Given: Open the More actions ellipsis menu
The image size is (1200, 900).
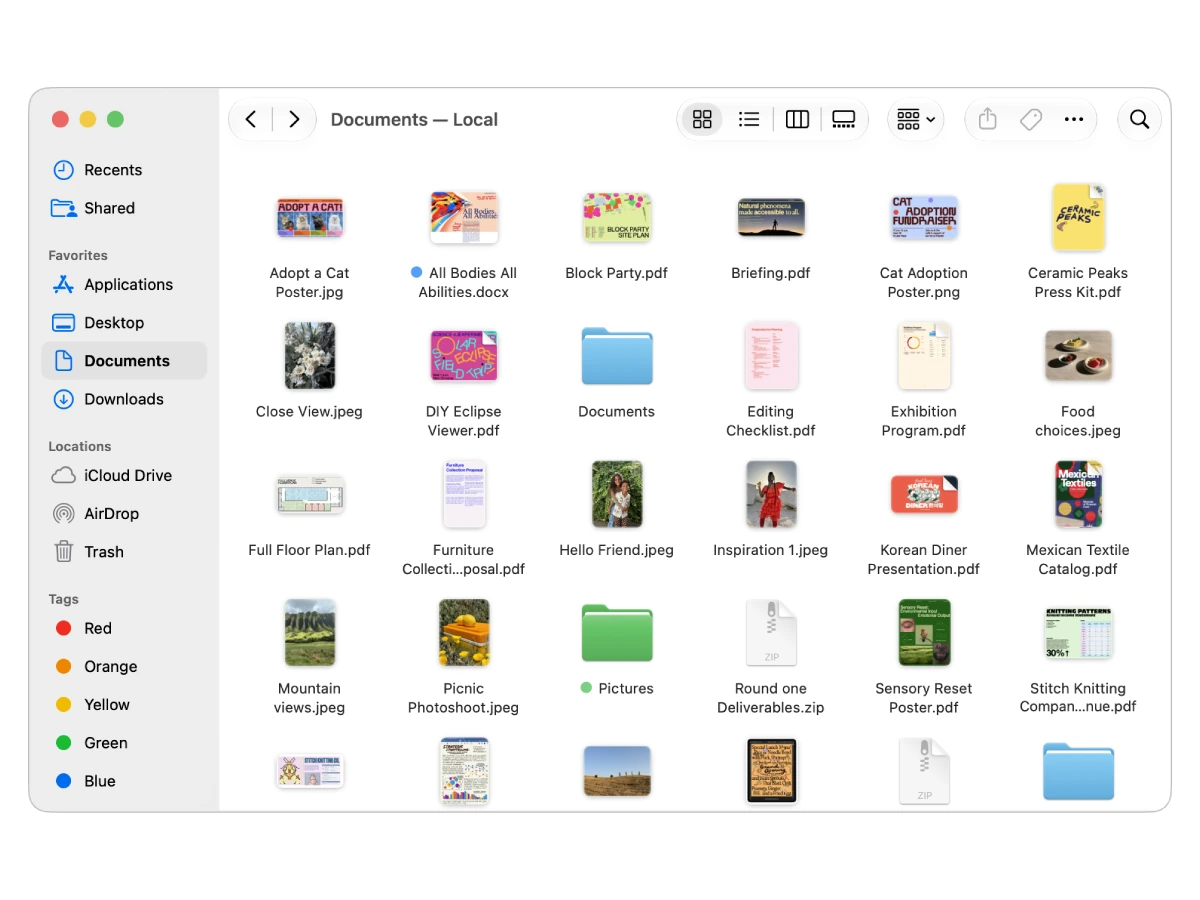Looking at the screenshot, I should click(1074, 120).
